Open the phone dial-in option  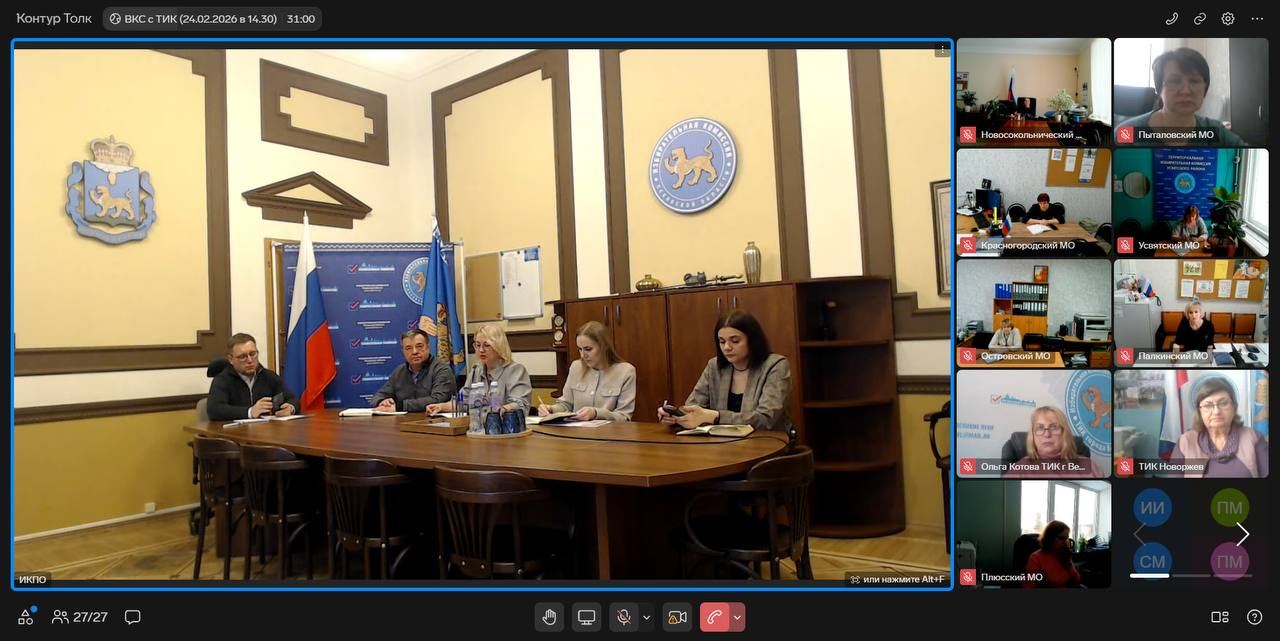click(1172, 18)
